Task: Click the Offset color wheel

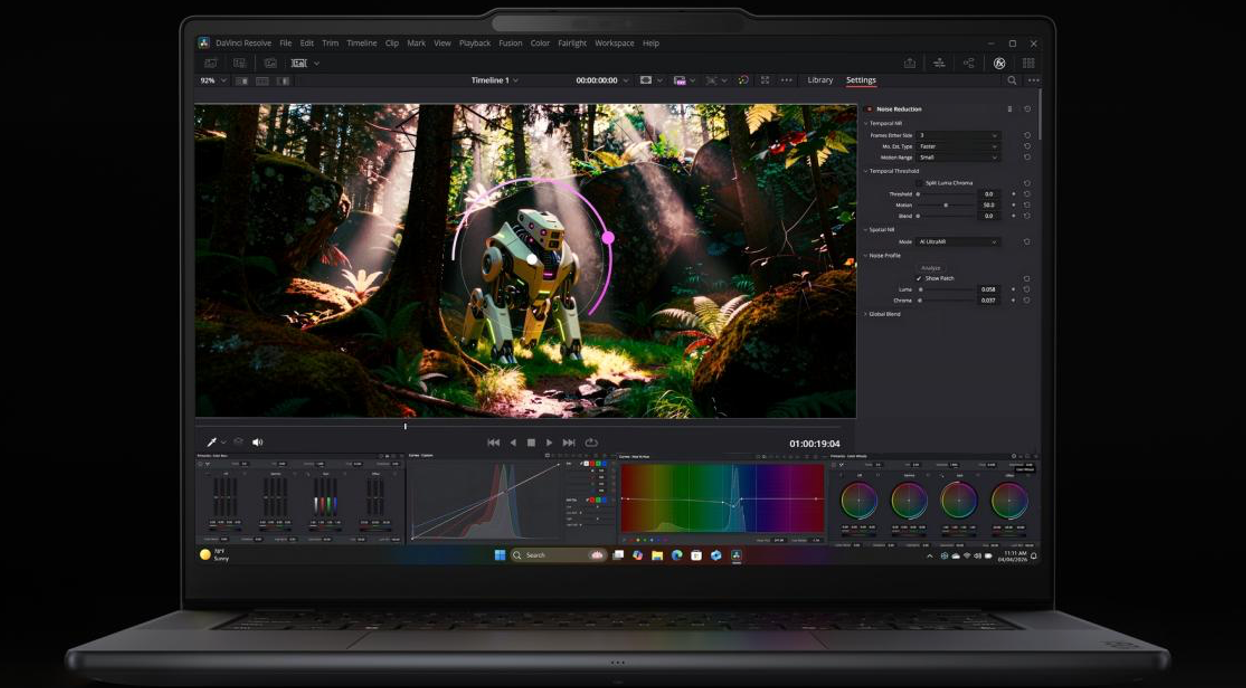Action: coord(1009,499)
